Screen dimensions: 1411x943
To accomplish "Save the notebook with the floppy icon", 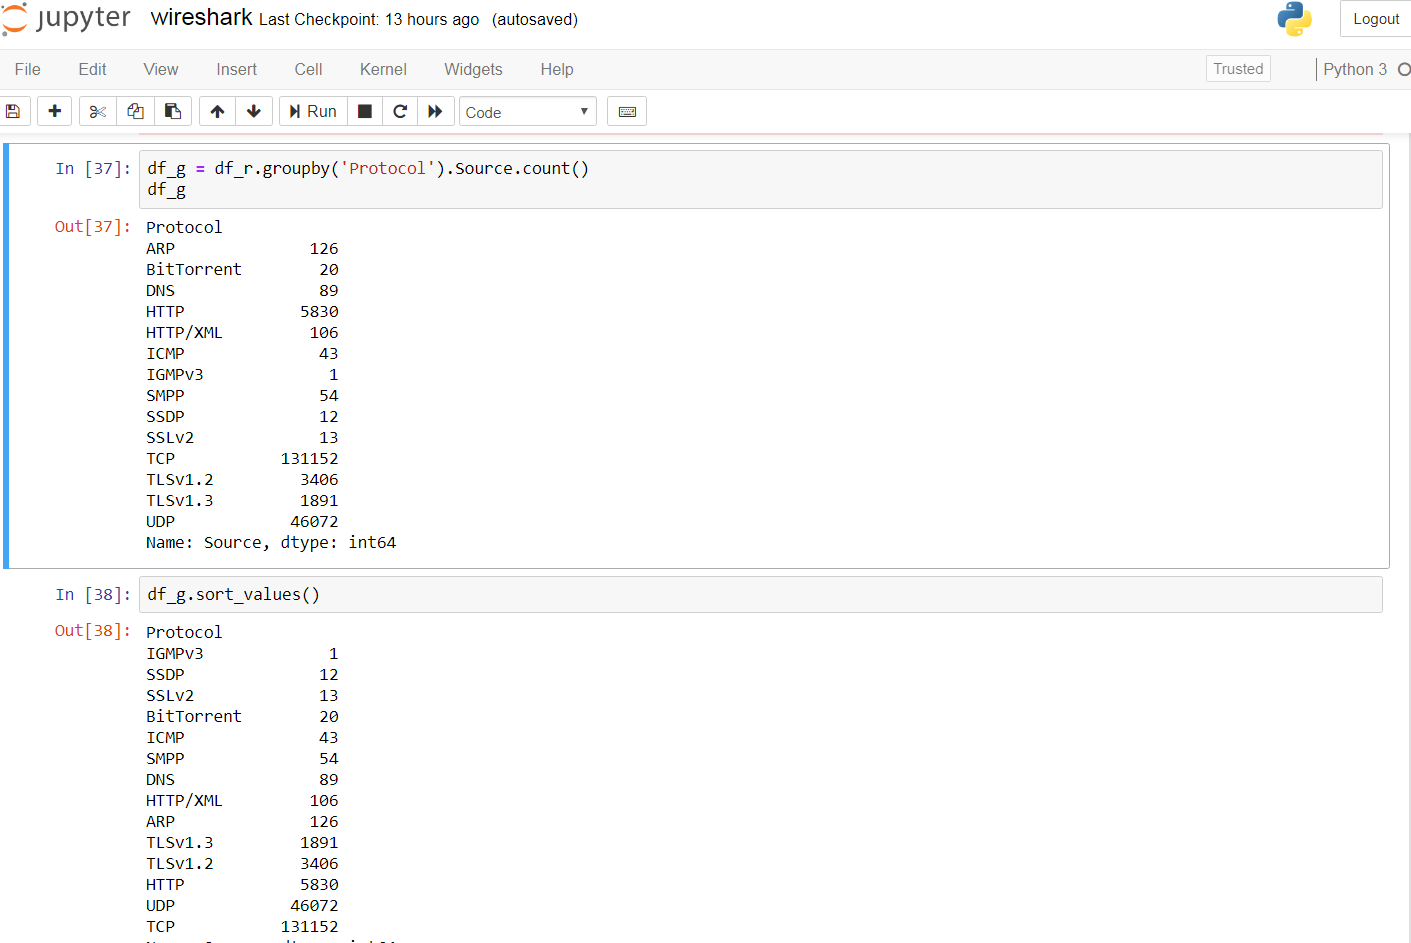I will click(x=13, y=111).
